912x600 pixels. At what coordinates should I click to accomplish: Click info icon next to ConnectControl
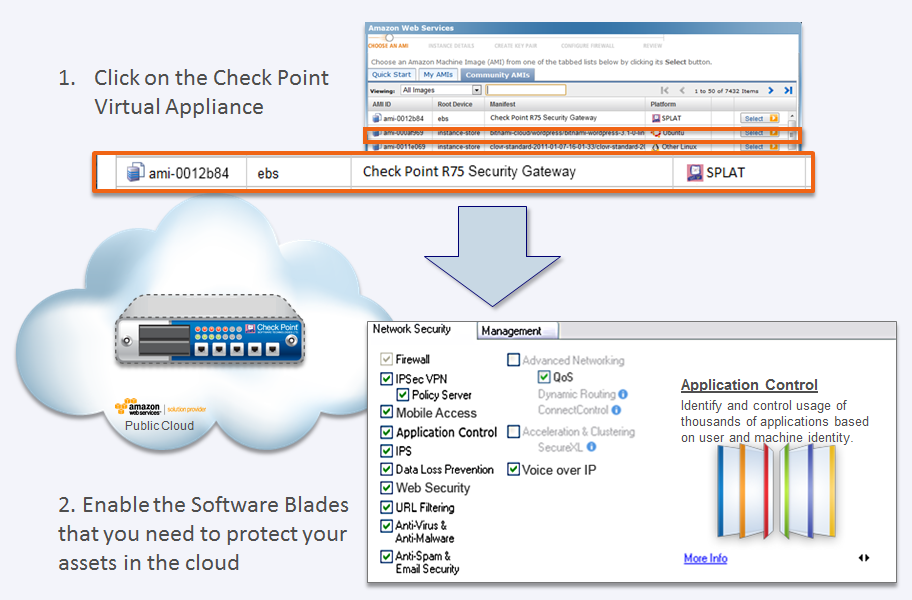click(x=616, y=410)
